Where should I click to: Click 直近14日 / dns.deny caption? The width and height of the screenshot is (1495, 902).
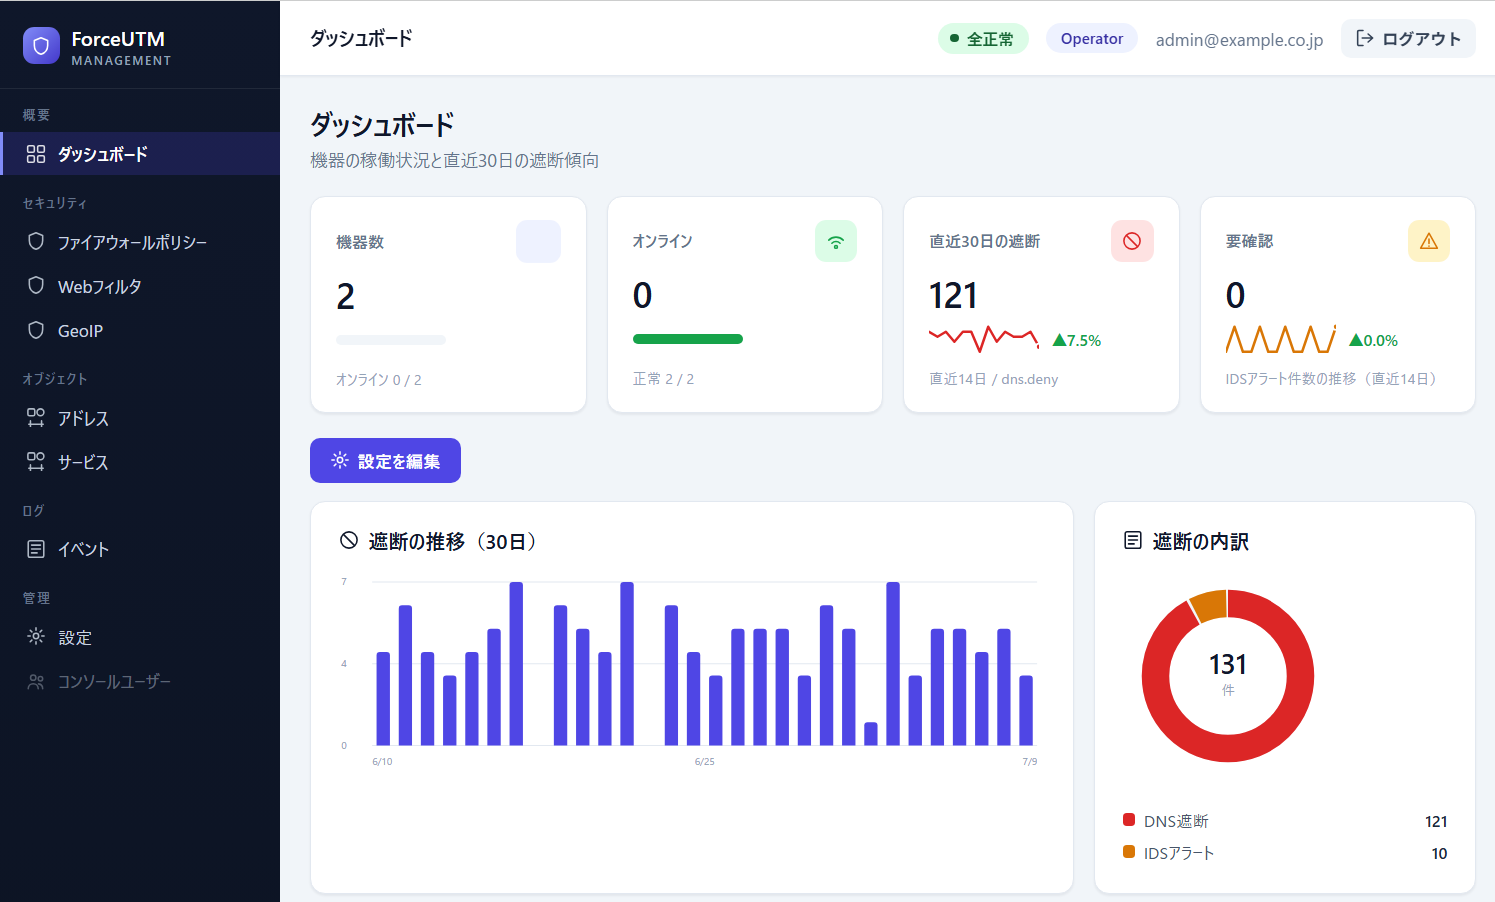(994, 379)
